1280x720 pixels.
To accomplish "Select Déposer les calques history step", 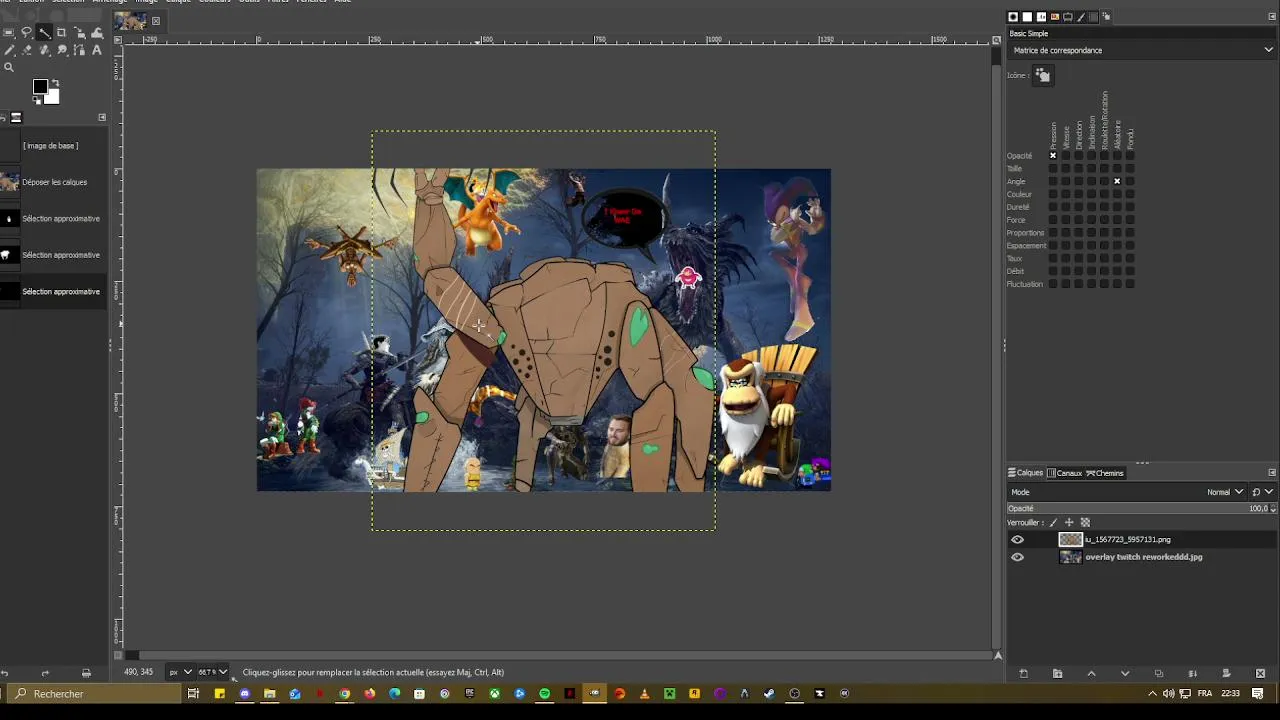I will (x=54, y=182).
